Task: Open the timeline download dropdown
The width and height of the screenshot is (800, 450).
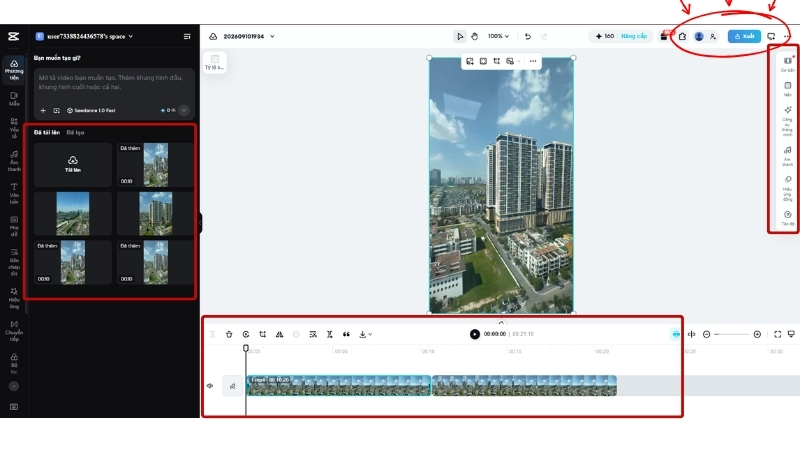Action: pos(365,334)
